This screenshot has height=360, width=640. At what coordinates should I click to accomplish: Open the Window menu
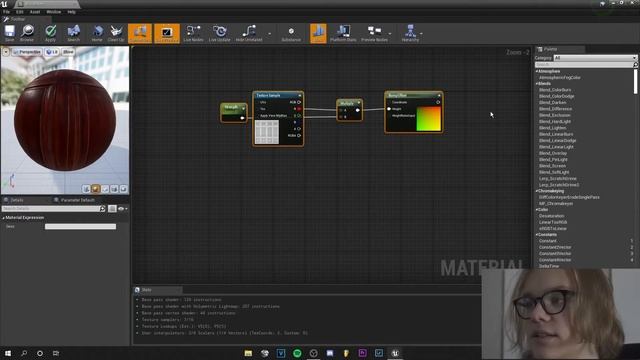pos(53,12)
